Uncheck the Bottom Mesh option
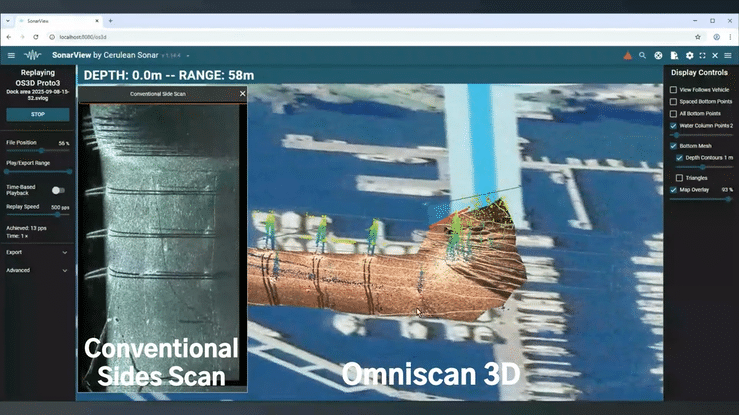 point(674,146)
